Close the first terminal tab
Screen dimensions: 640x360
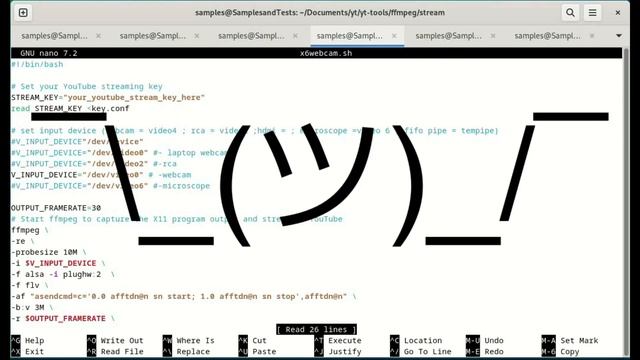pyautogui.click(x=98, y=36)
